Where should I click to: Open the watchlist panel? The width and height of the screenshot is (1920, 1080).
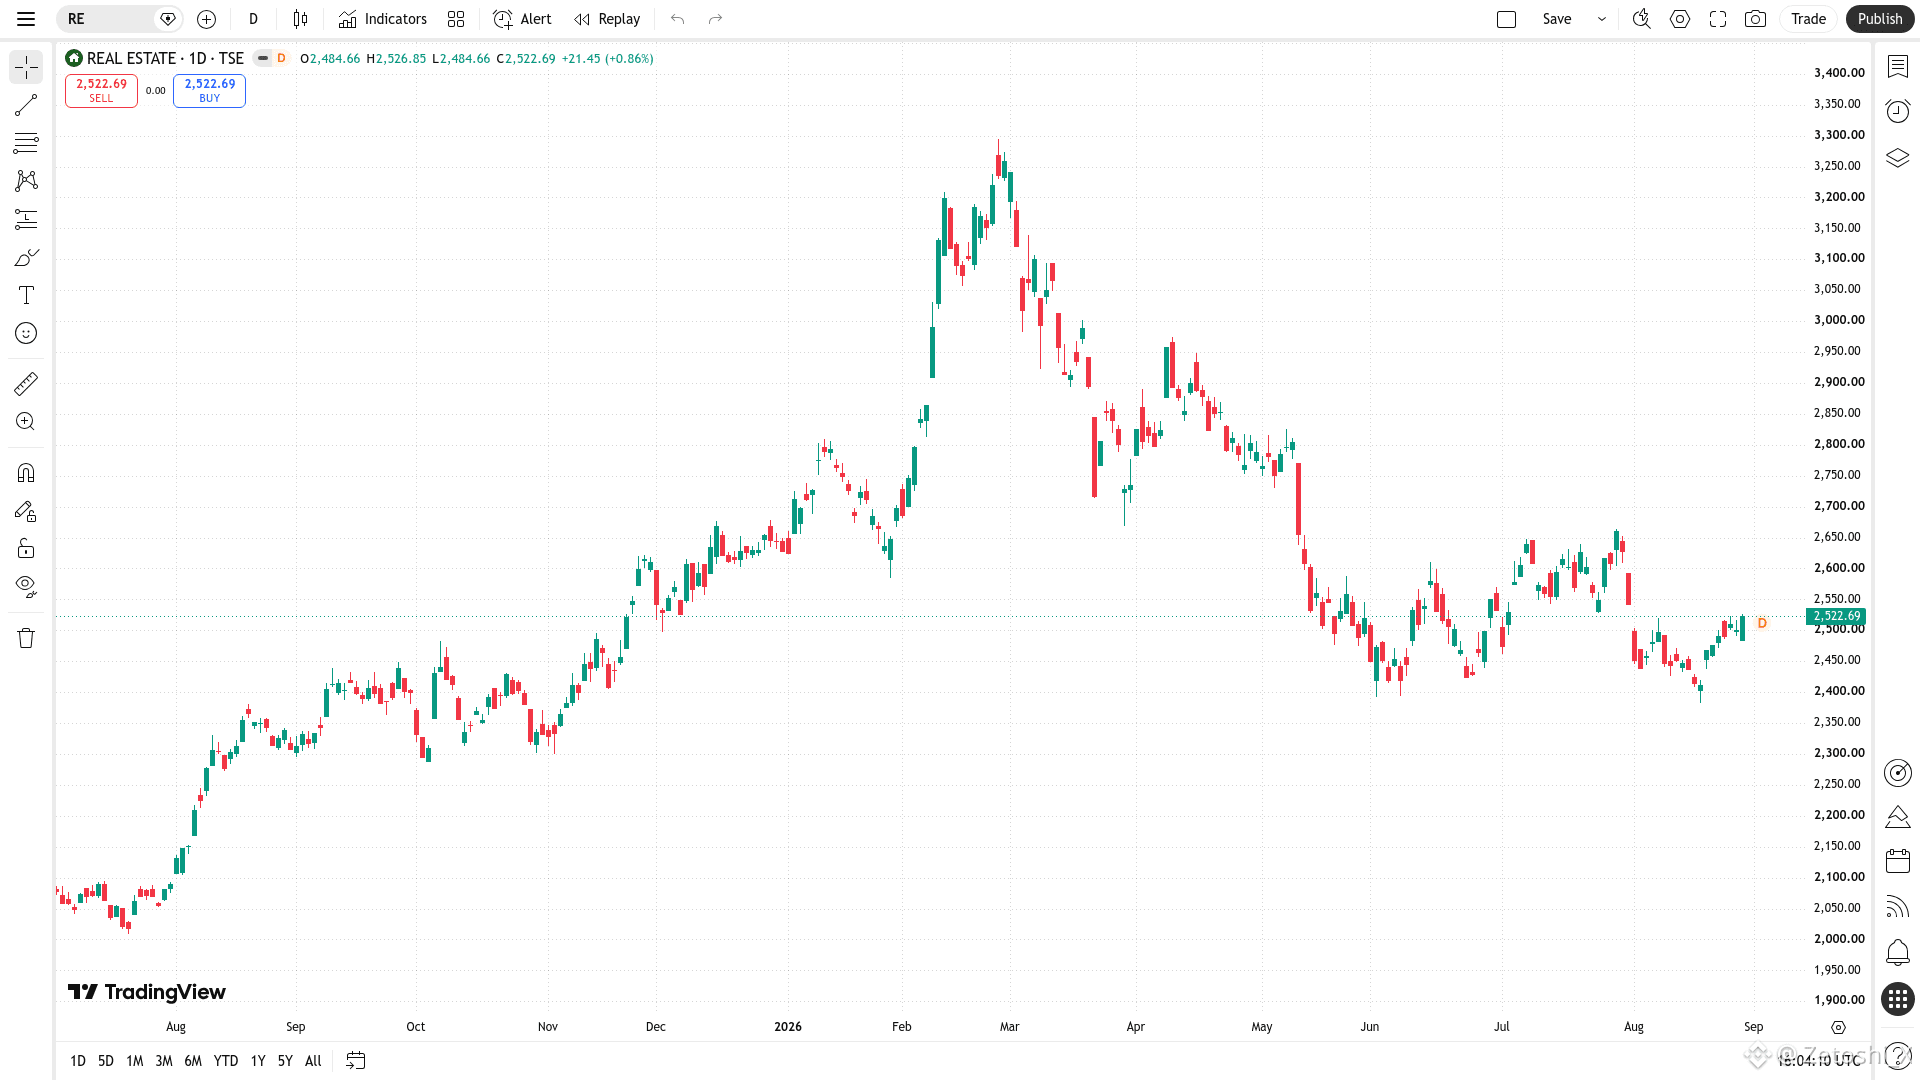[1897, 67]
